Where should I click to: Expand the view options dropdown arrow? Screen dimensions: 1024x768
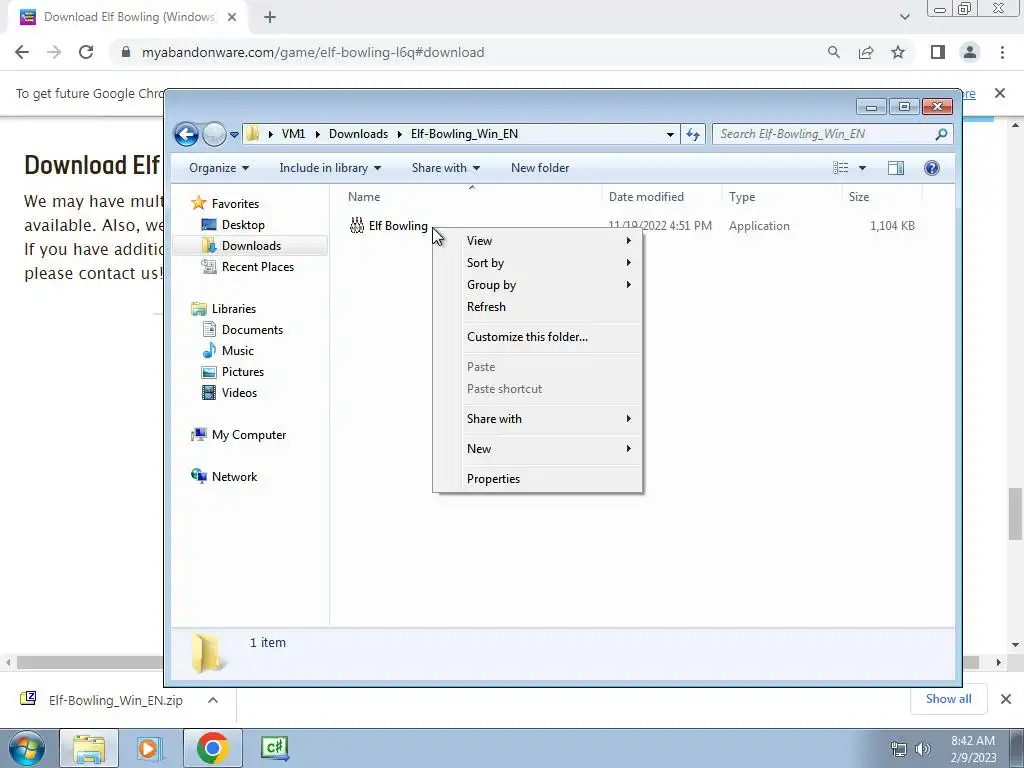862,168
